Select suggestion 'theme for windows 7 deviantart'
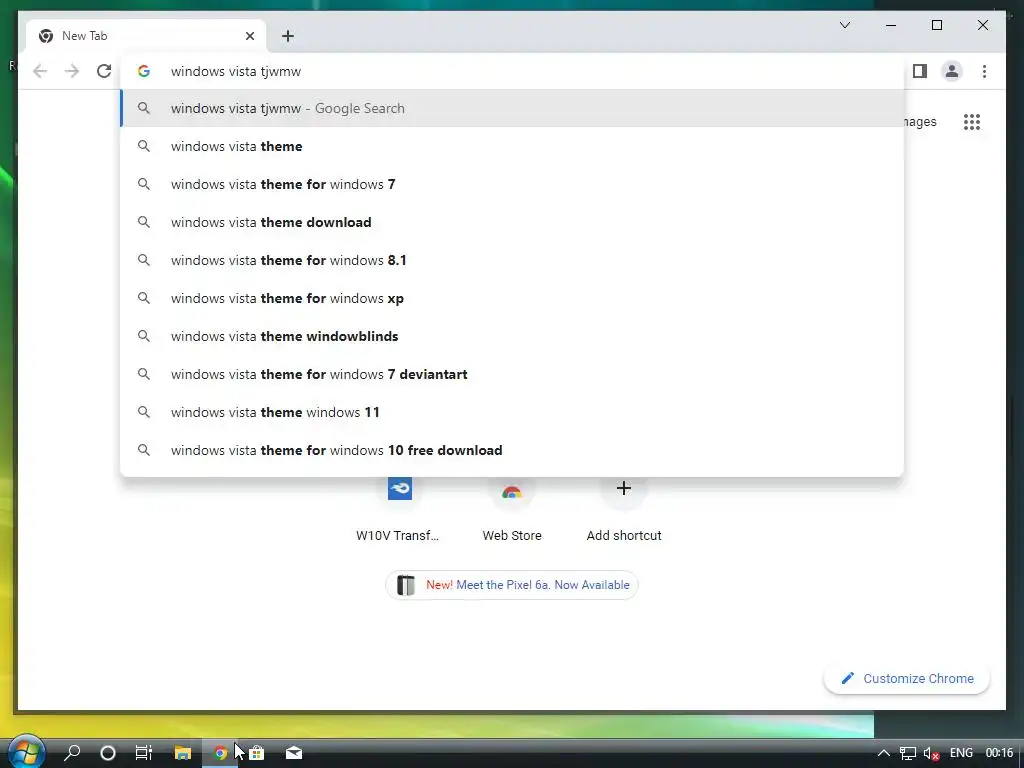 click(x=513, y=374)
